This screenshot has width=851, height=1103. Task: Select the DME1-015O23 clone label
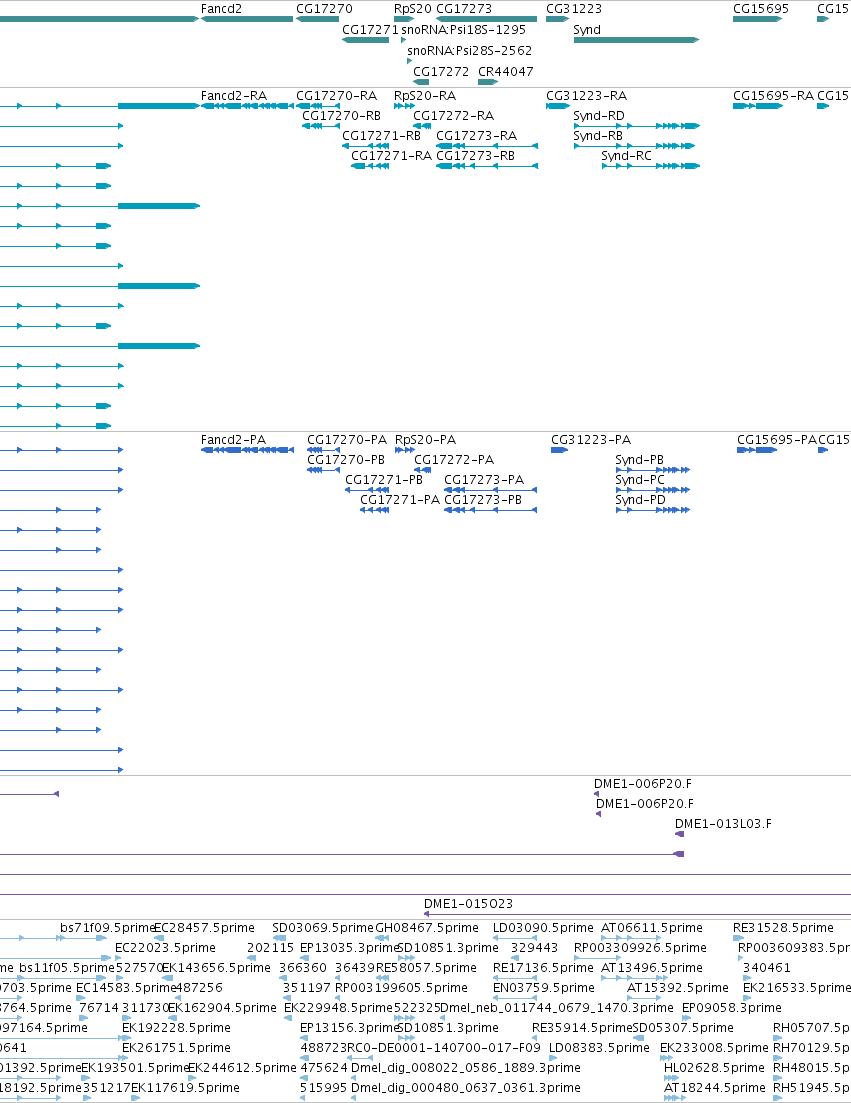[468, 904]
